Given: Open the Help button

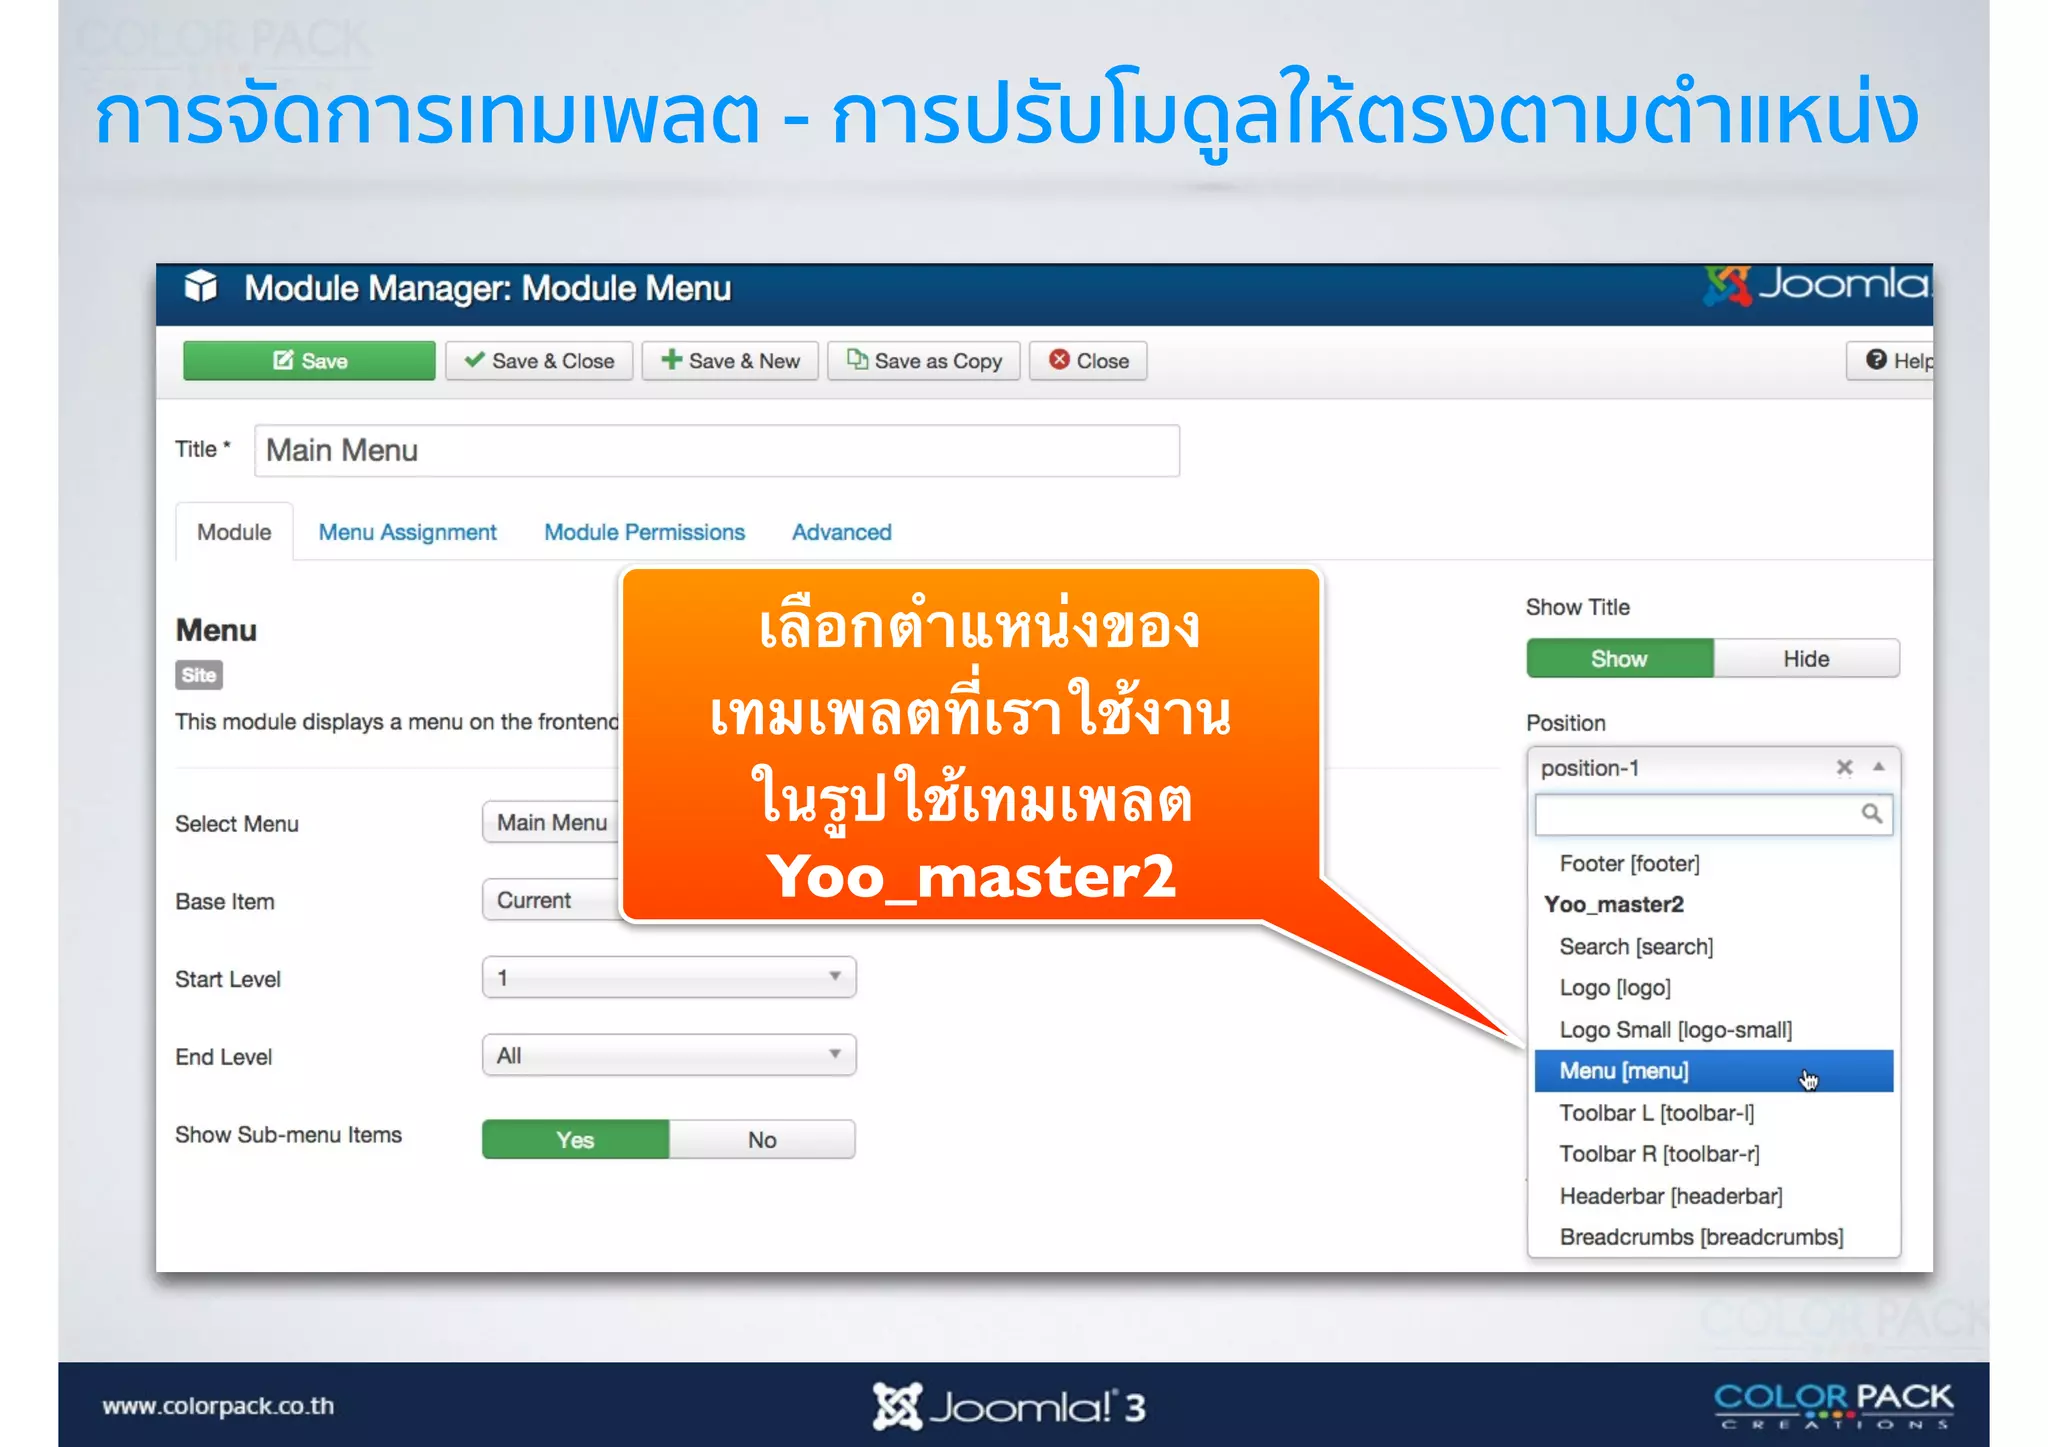Looking at the screenshot, I should 1892,361.
